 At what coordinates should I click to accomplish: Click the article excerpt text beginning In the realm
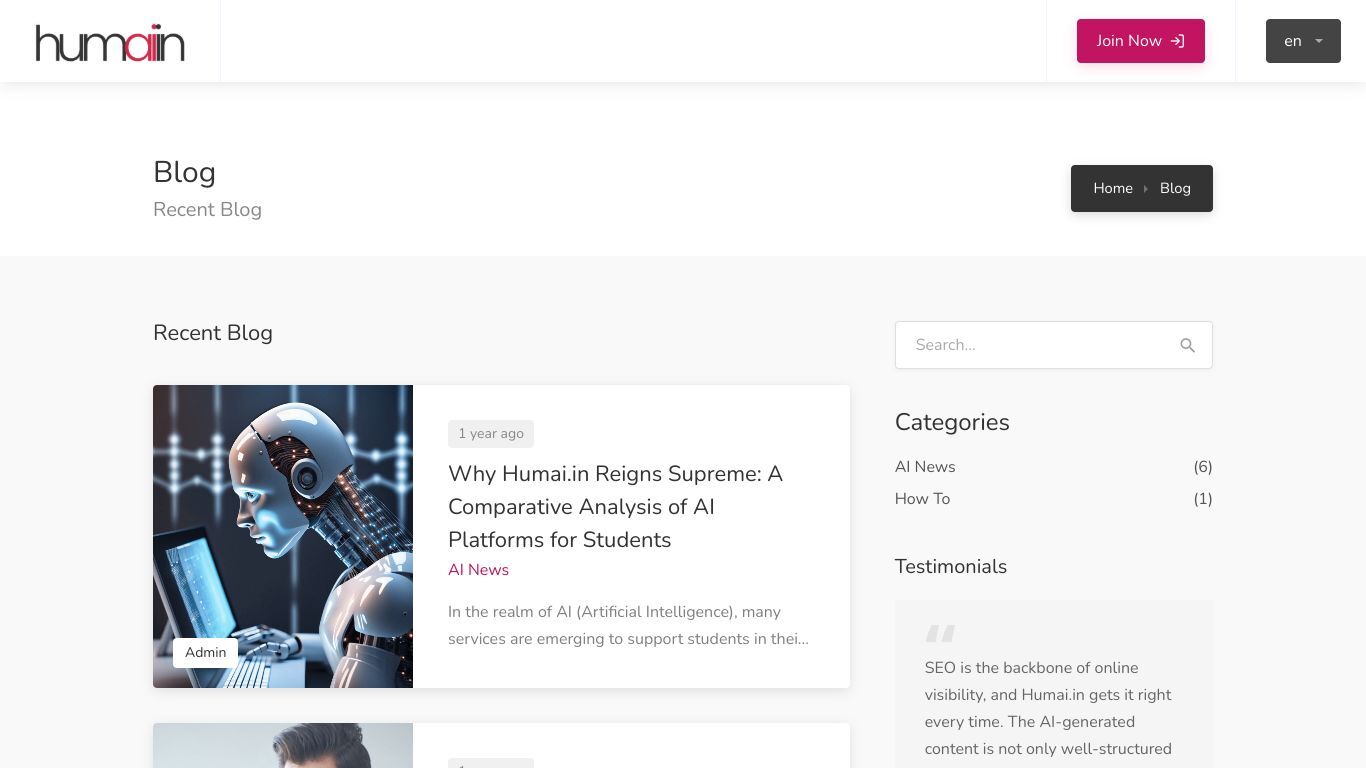coord(628,625)
